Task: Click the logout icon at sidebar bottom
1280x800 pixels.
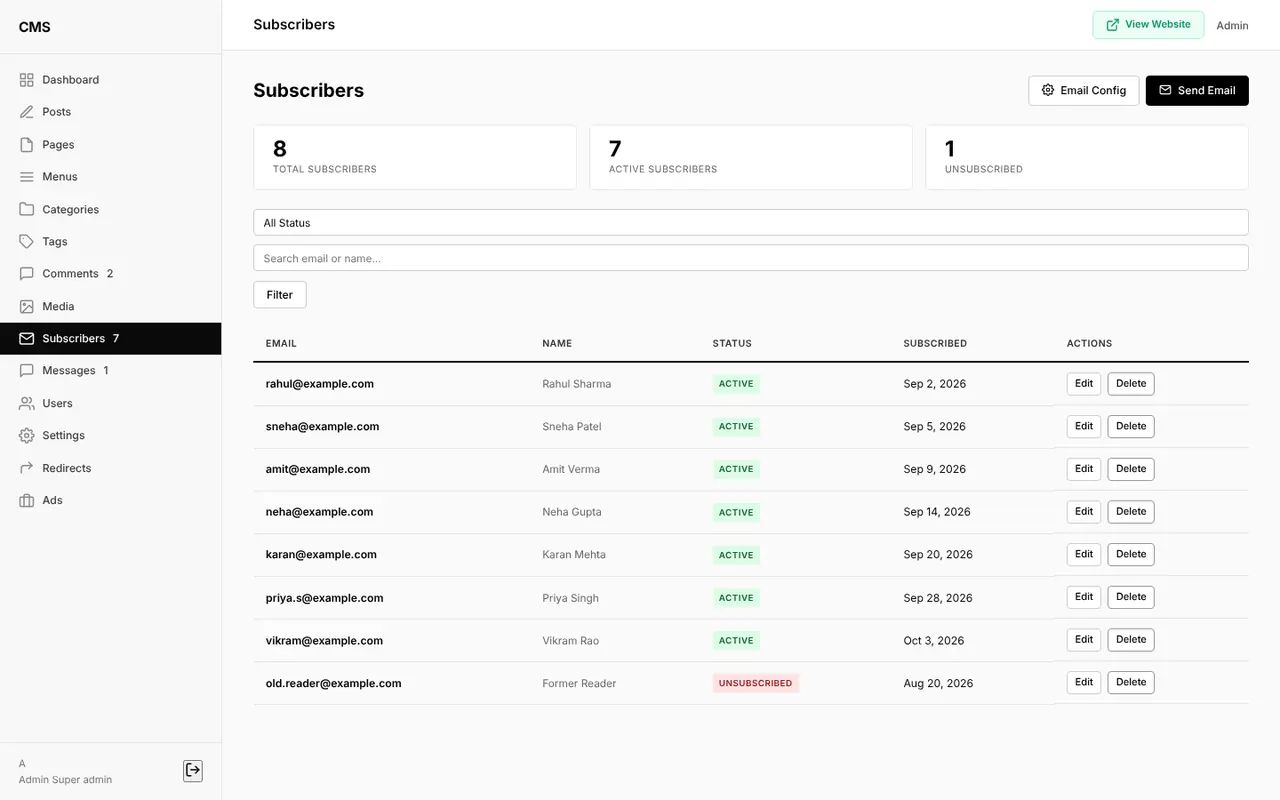Action: click(x=193, y=770)
